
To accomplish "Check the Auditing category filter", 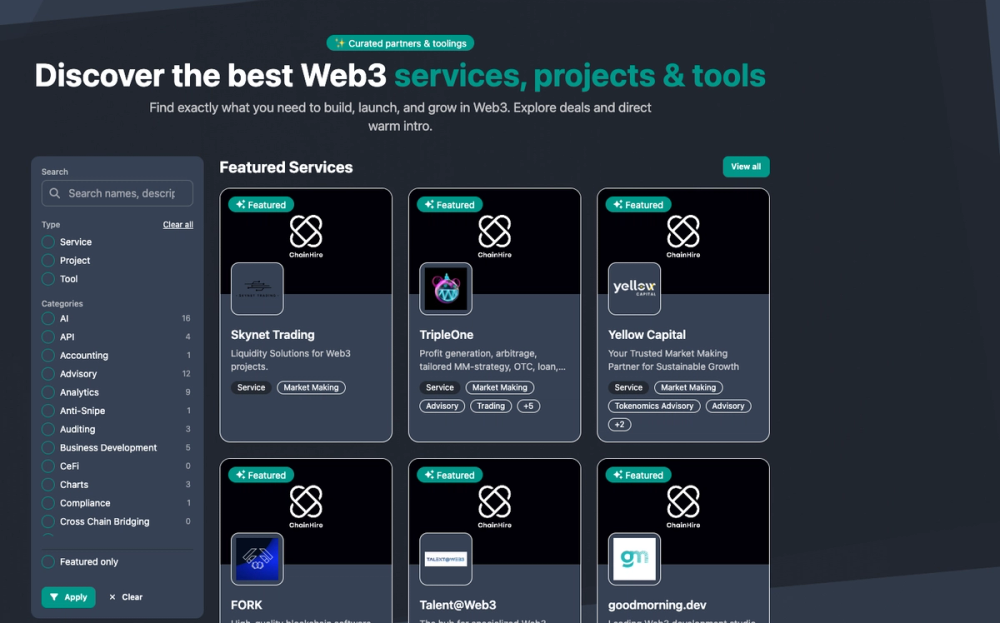I will pos(48,430).
